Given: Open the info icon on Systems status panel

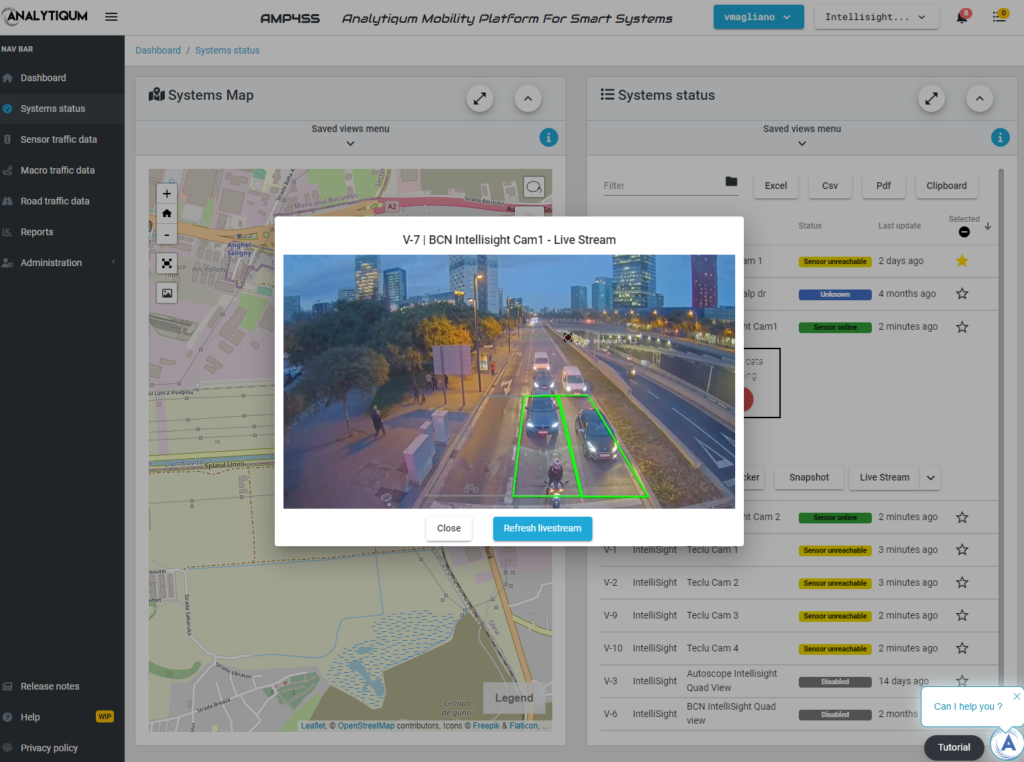Looking at the screenshot, I should (x=1000, y=138).
